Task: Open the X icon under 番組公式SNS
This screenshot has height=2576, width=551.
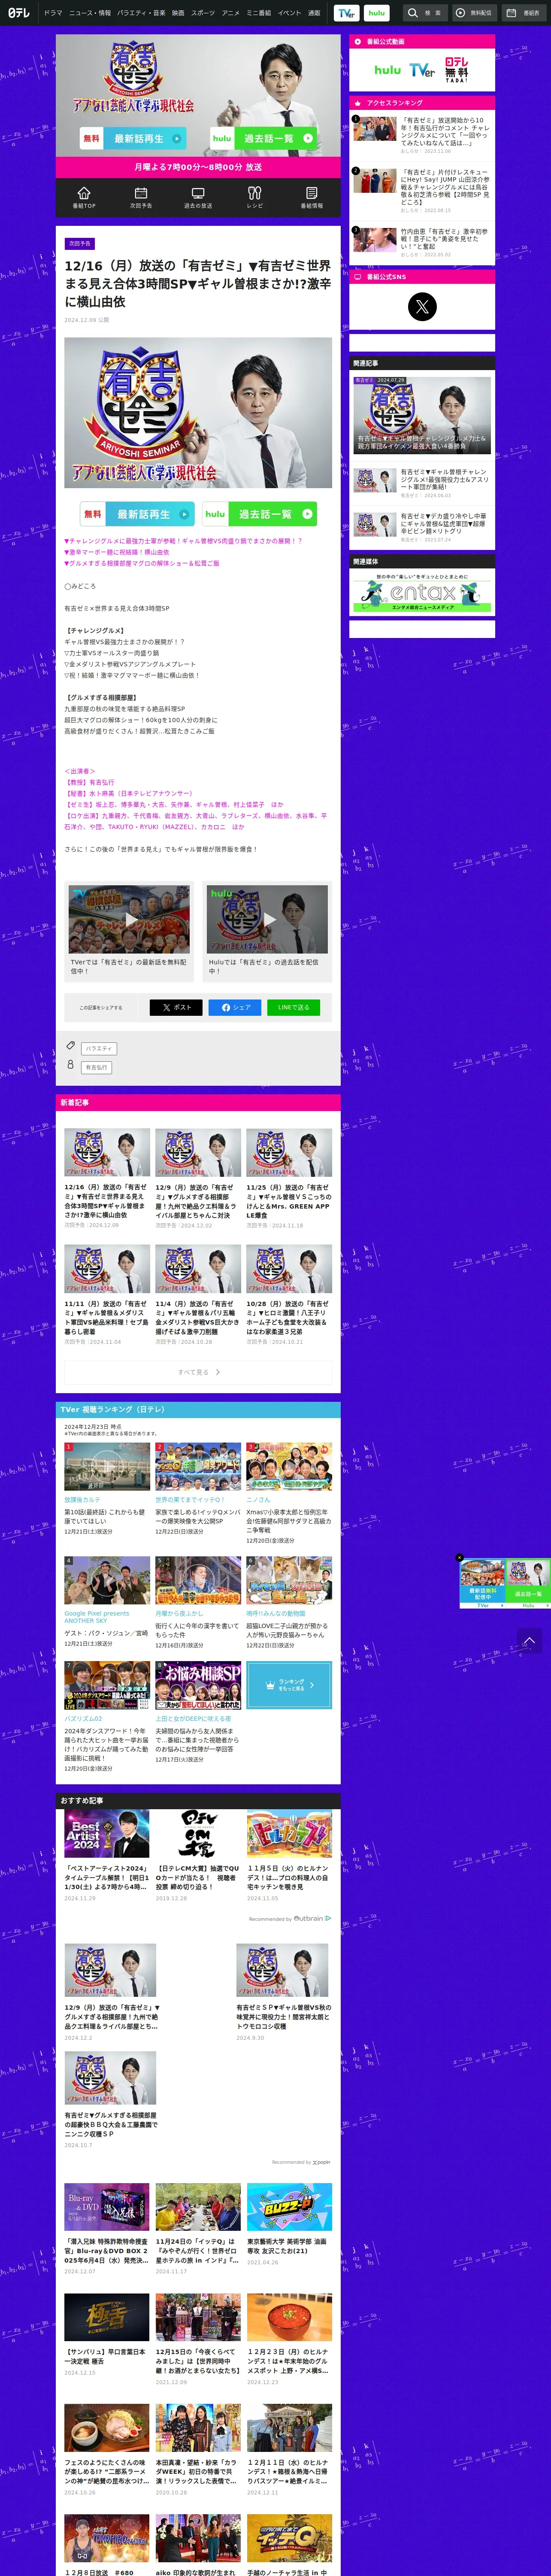Action: (422, 306)
